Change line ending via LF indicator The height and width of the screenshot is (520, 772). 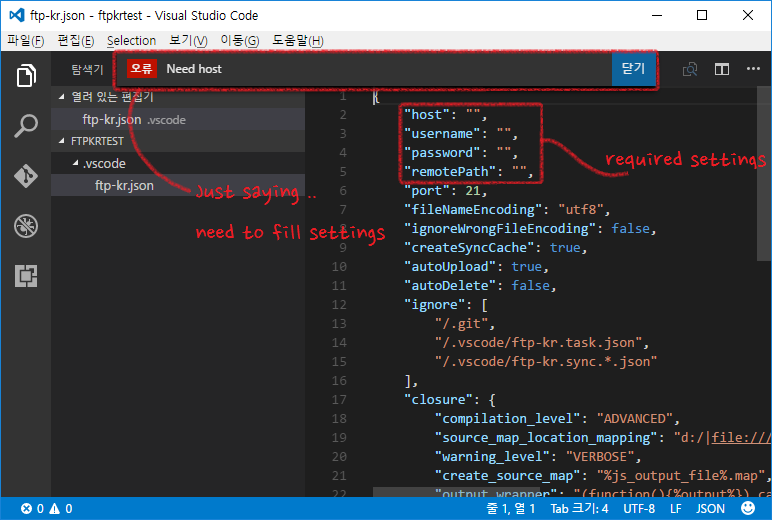pyautogui.click(x=676, y=509)
